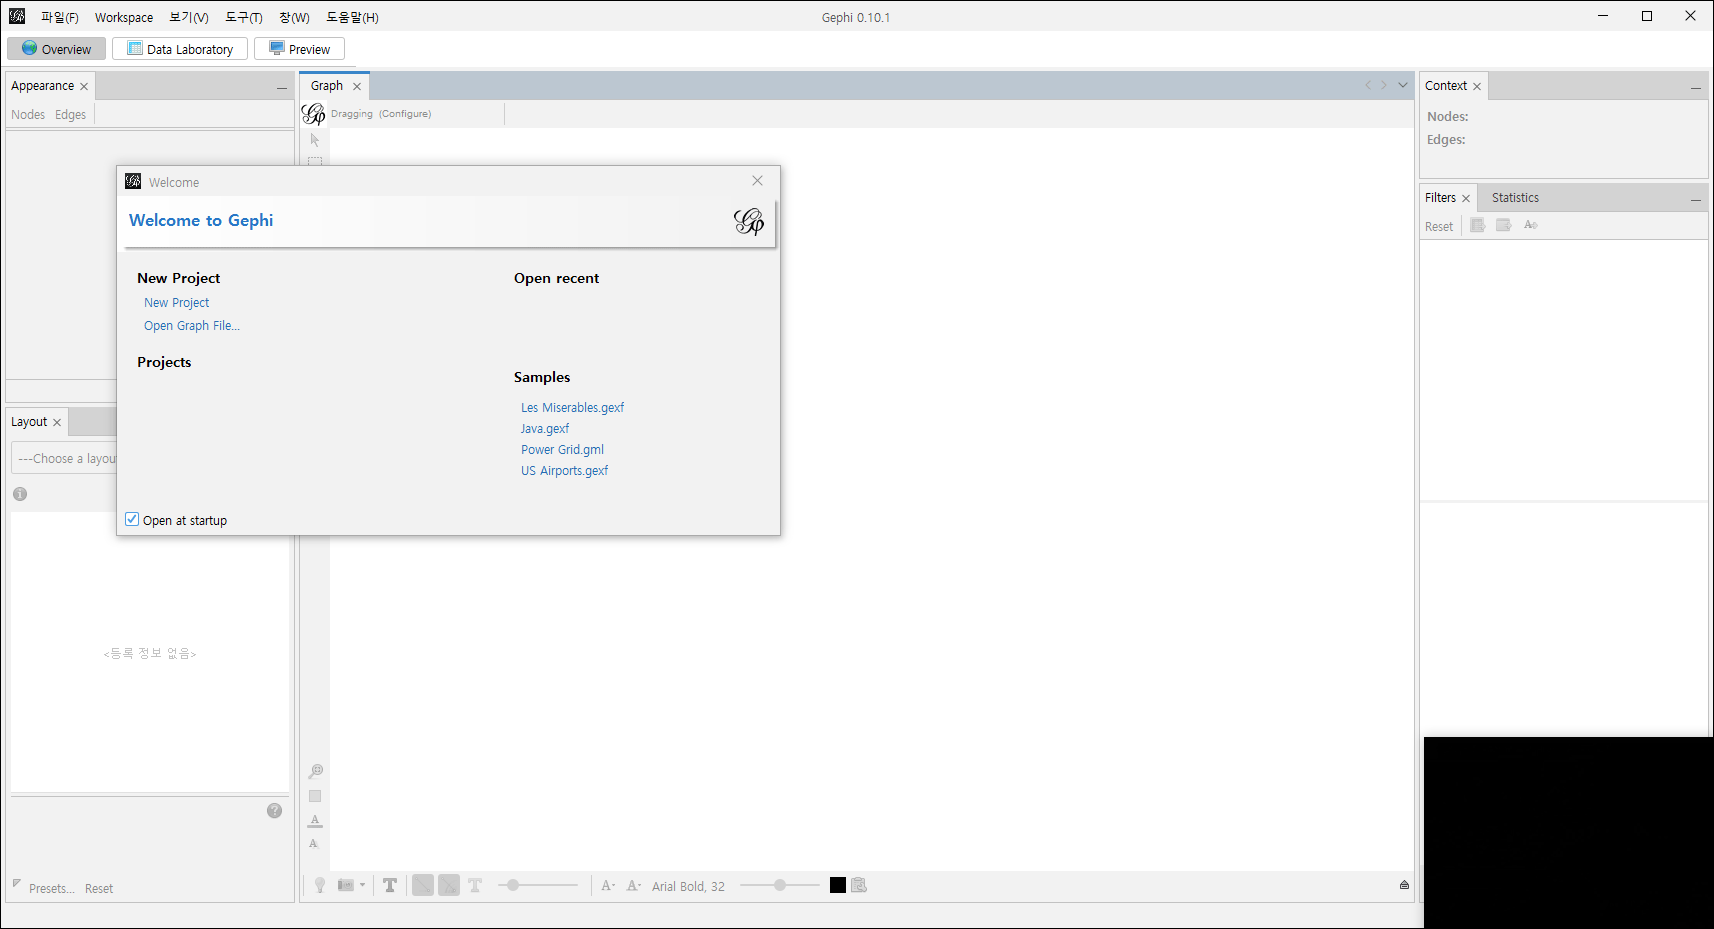1714x929 pixels.
Task: Toggle show edges button
Action: (x=423, y=885)
